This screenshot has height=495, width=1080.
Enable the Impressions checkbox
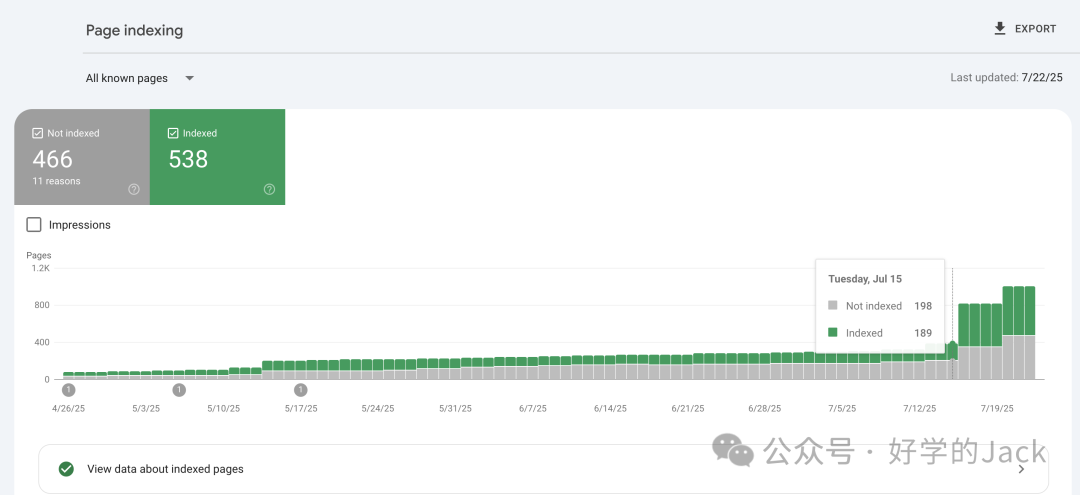pyautogui.click(x=34, y=224)
